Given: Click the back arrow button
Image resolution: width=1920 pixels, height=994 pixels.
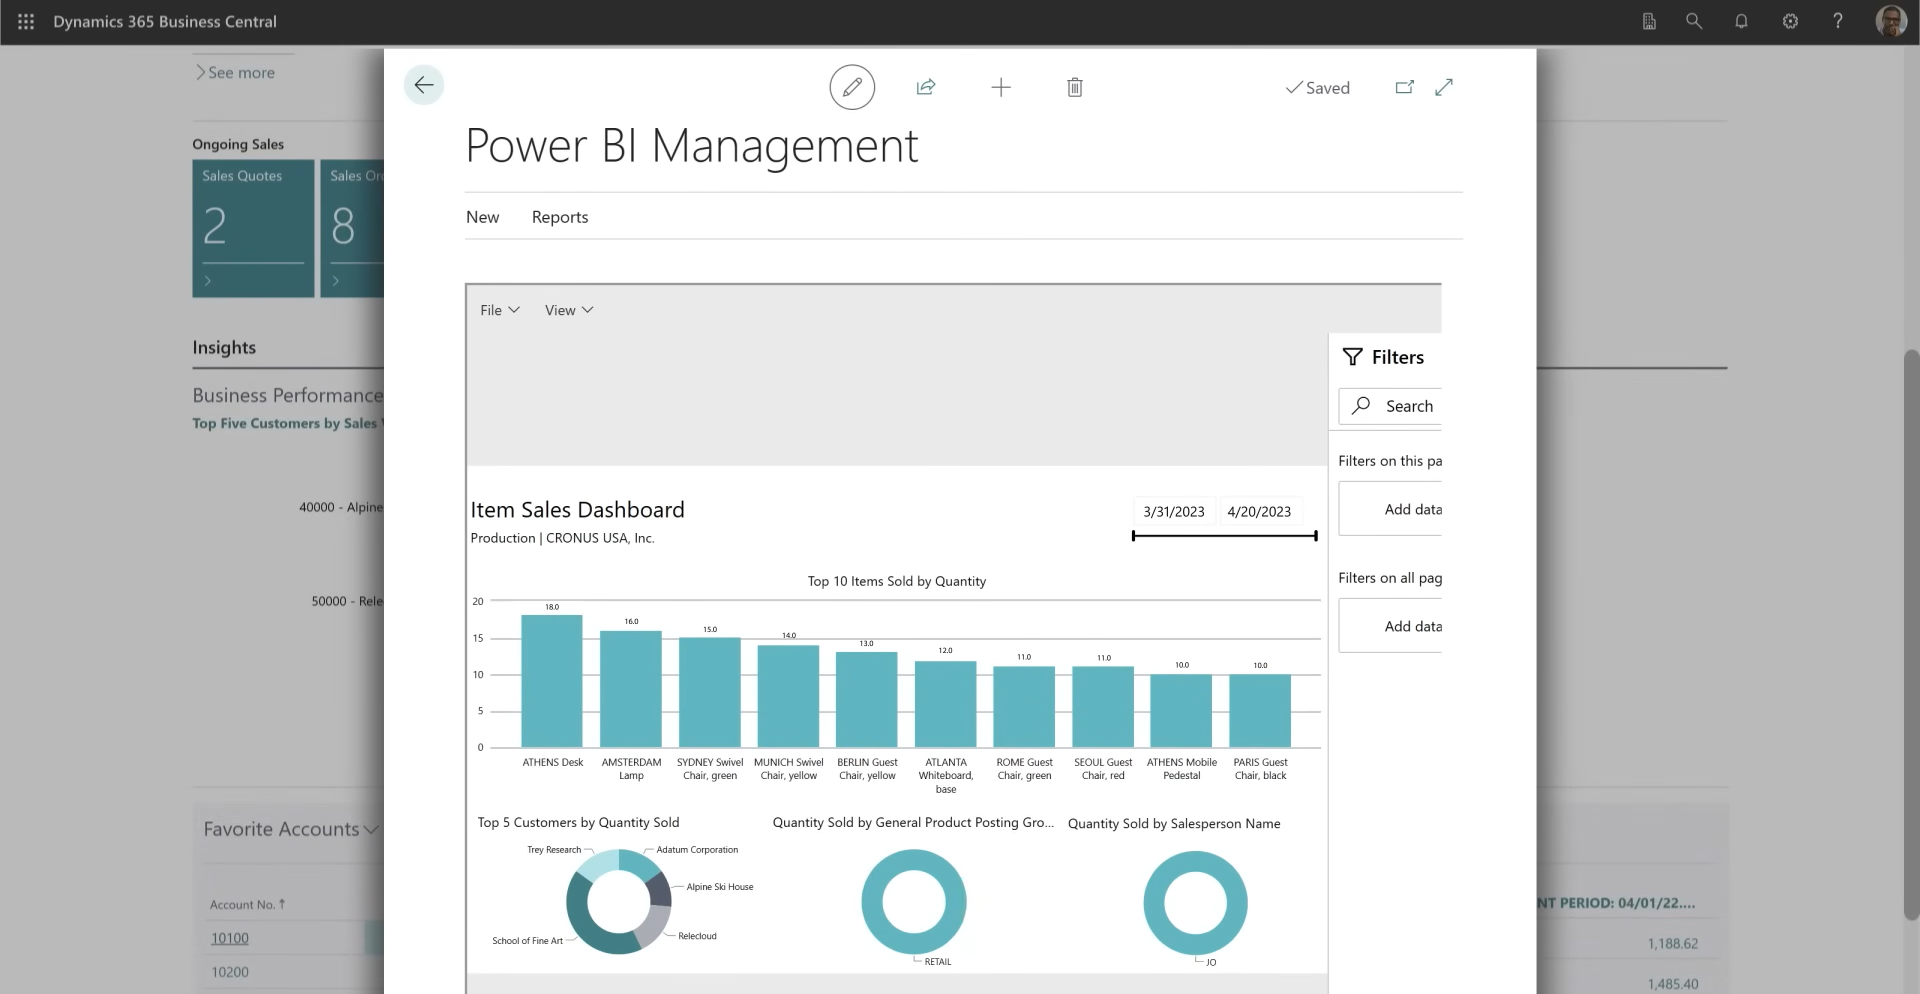Looking at the screenshot, I should click(424, 85).
